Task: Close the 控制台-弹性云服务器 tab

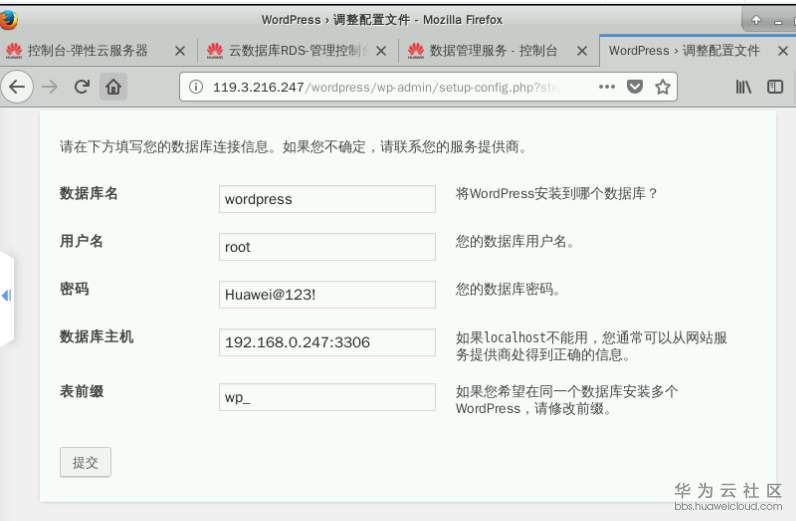Action: 180,51
